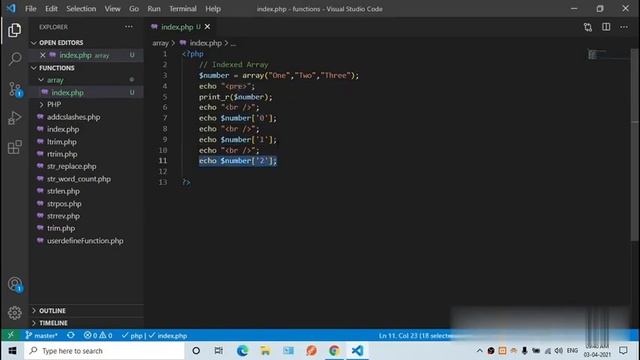Open the Manage gear icon
Screen dimensions: 640x360
tap(15, 313)
